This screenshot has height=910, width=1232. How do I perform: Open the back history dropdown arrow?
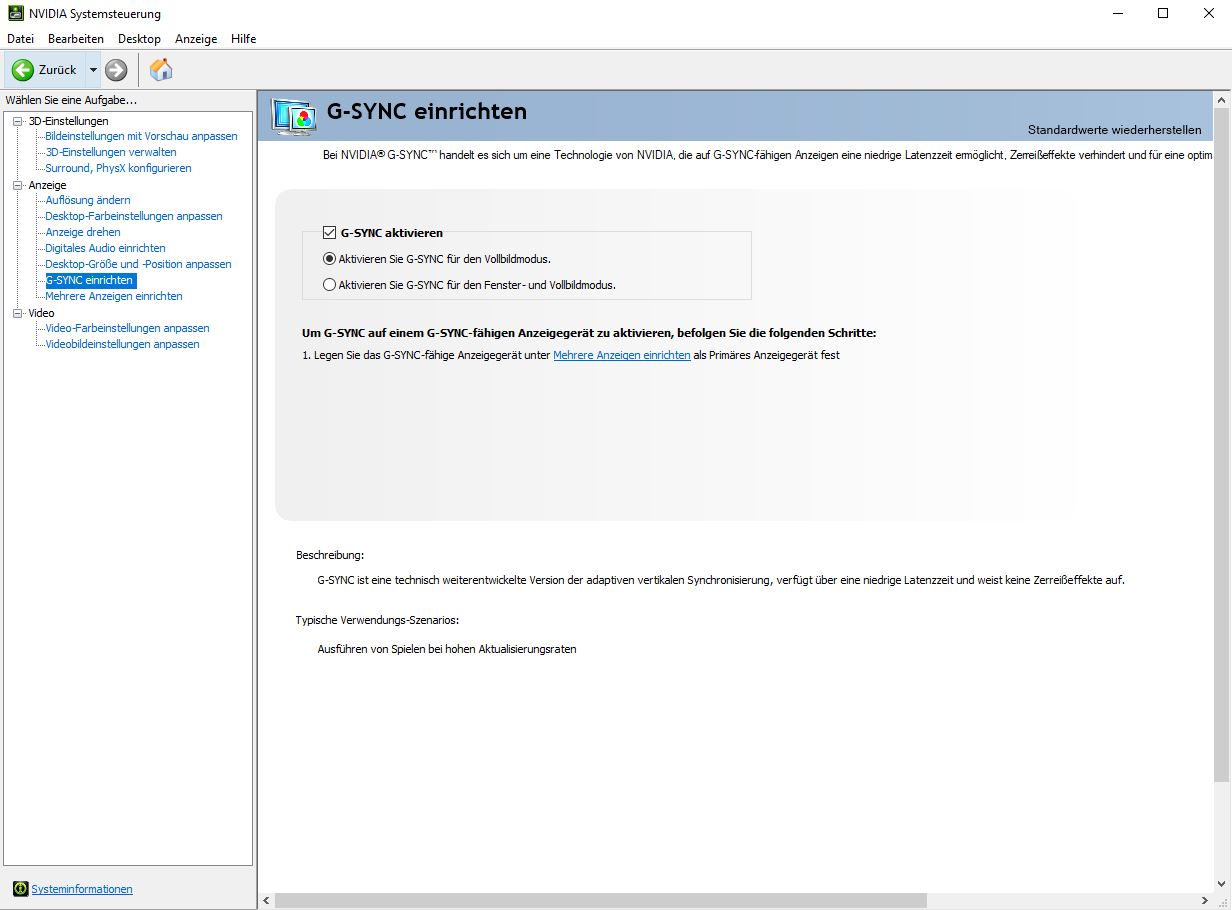click(x=93, y=70)
